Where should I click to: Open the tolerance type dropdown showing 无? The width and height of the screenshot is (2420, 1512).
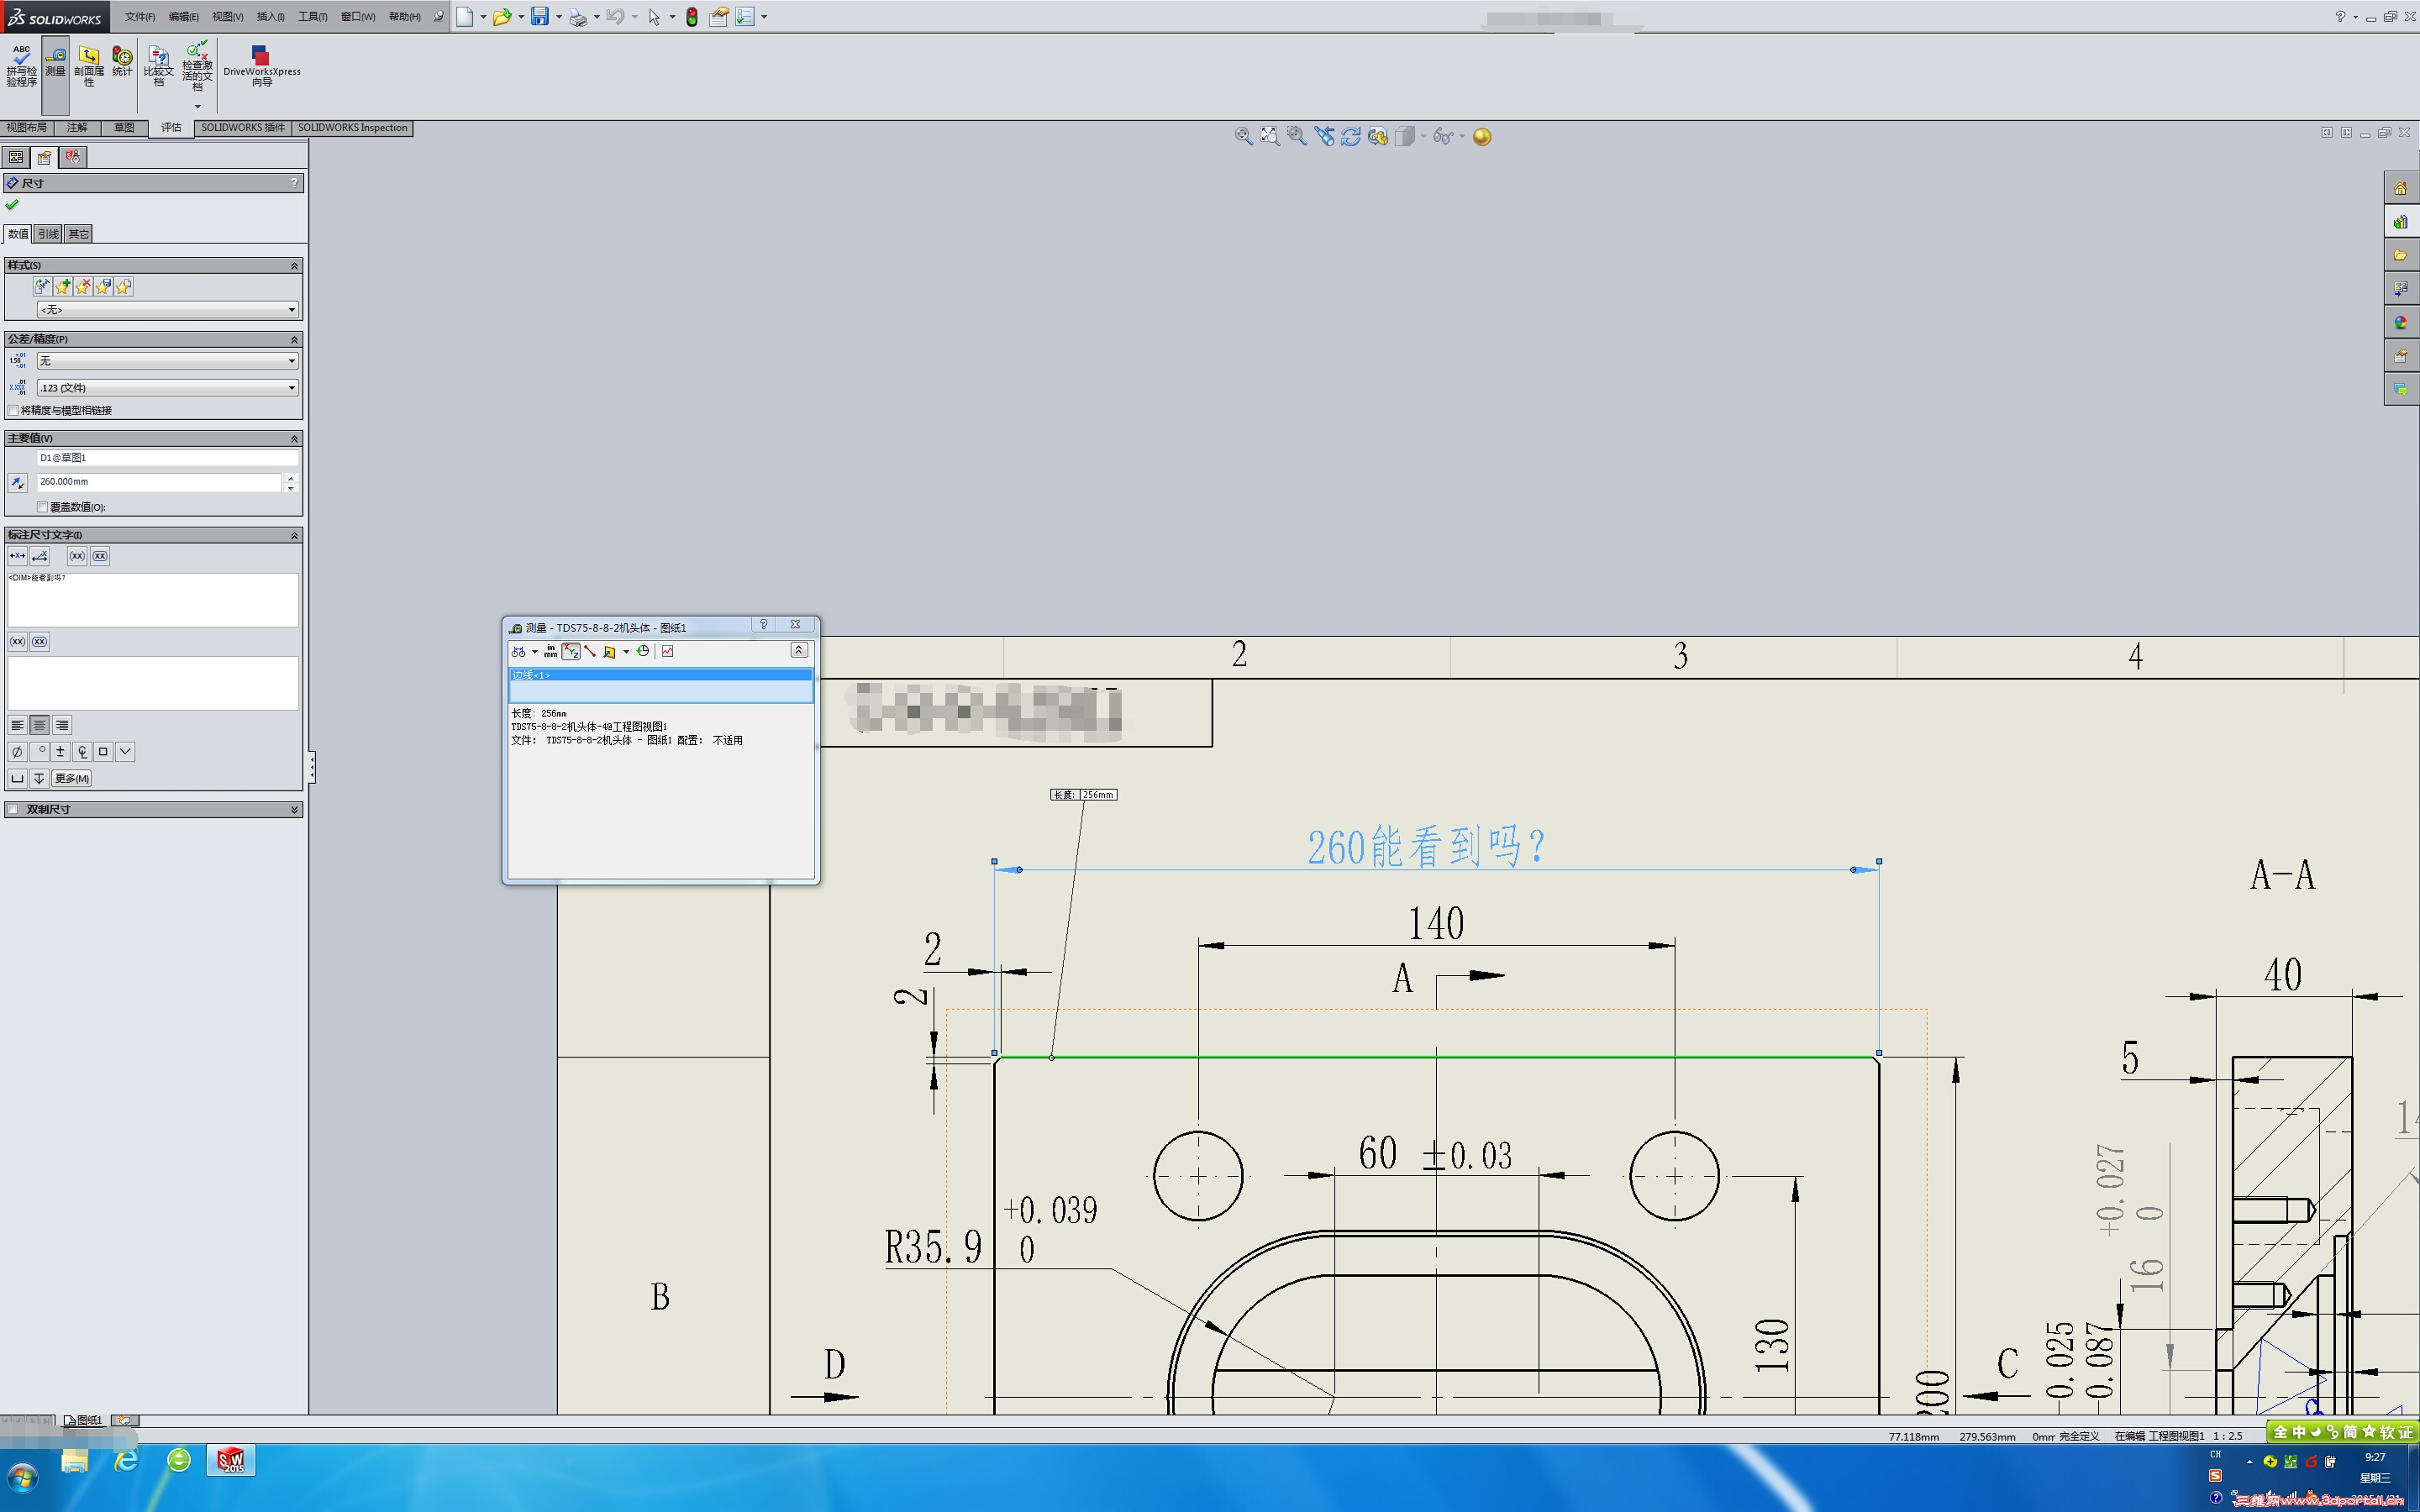pyautogui.click(x=167, y=361)
